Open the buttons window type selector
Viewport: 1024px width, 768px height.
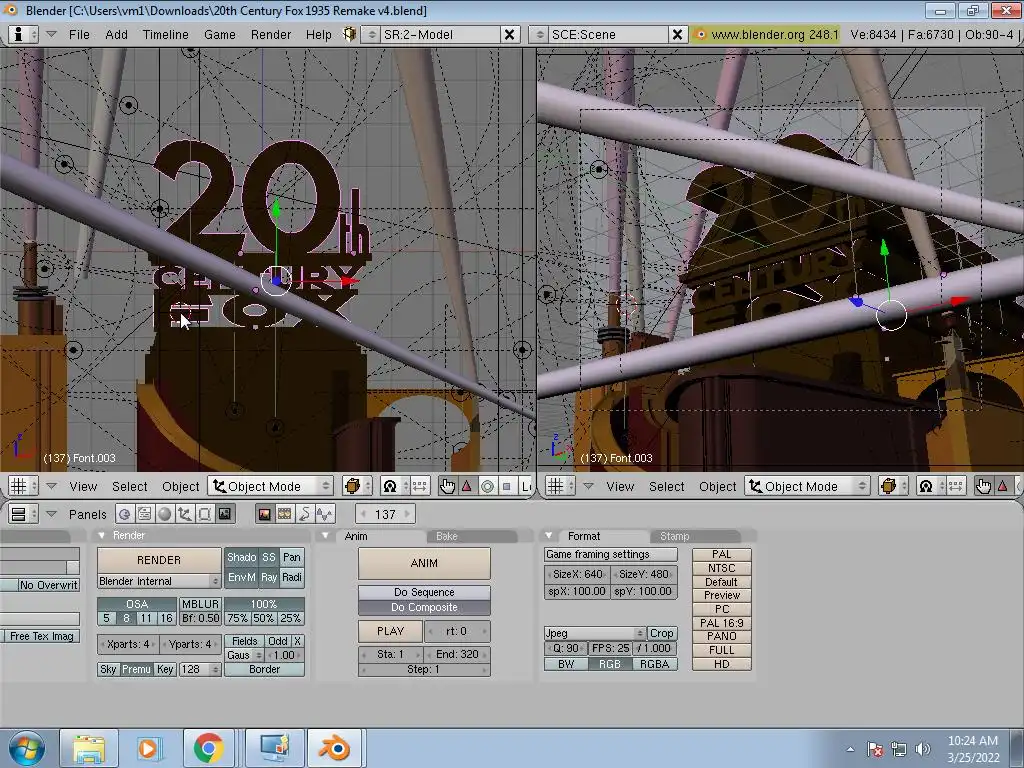click(23, 514)
